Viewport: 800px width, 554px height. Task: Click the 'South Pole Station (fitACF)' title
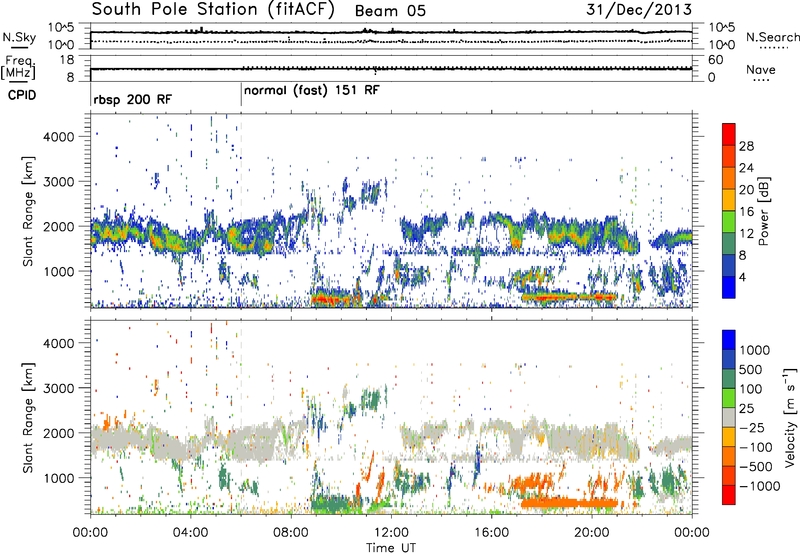(213, 10)
